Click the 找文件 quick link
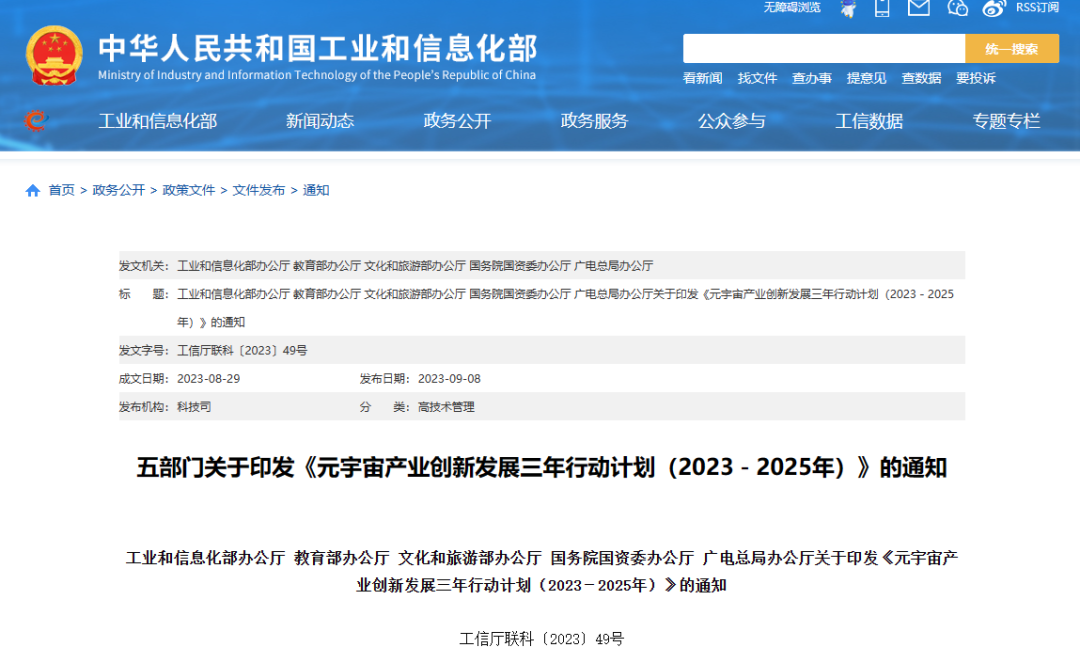 (x=757, y=78)
